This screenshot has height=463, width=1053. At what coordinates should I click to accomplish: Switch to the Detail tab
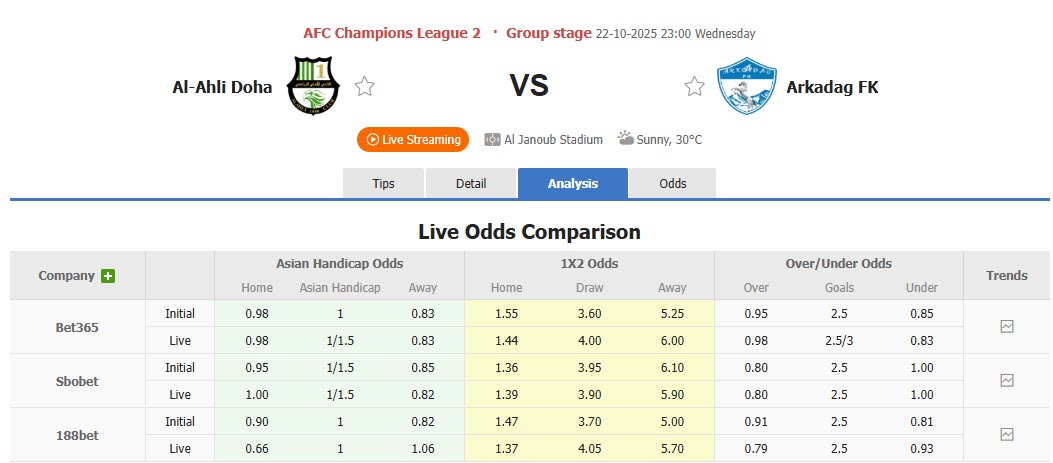tap(471, 184)
